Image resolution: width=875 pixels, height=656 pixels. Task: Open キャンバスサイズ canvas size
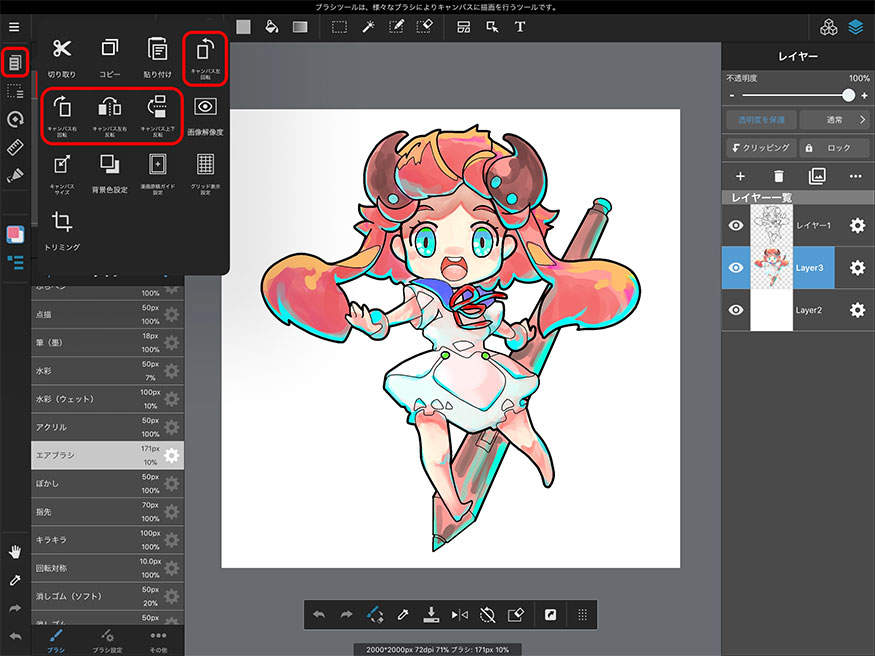(x=62, y=174)
